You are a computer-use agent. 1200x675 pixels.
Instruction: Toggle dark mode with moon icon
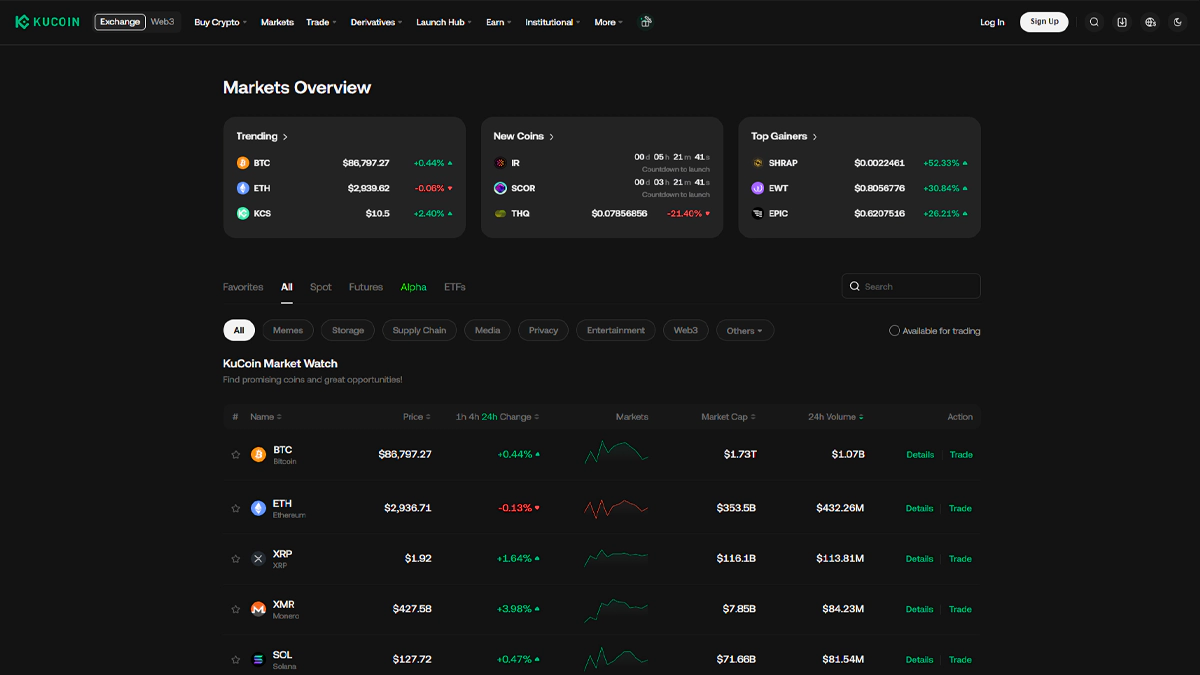[1177, 22]
